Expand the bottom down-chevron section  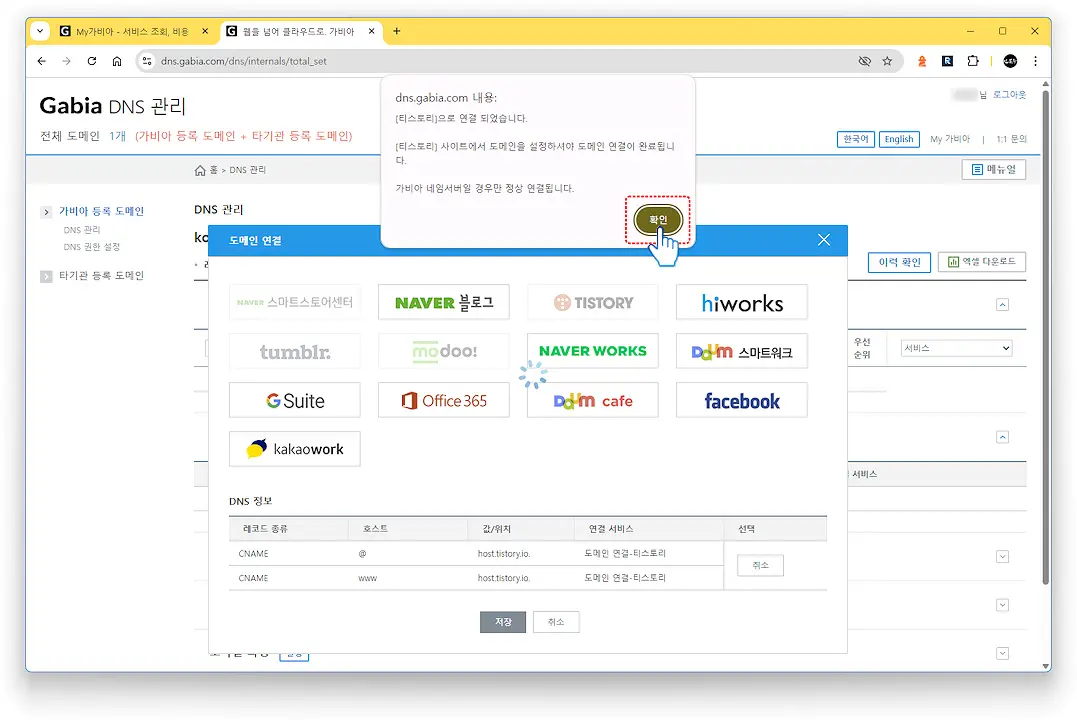[x=1002, y=653]
